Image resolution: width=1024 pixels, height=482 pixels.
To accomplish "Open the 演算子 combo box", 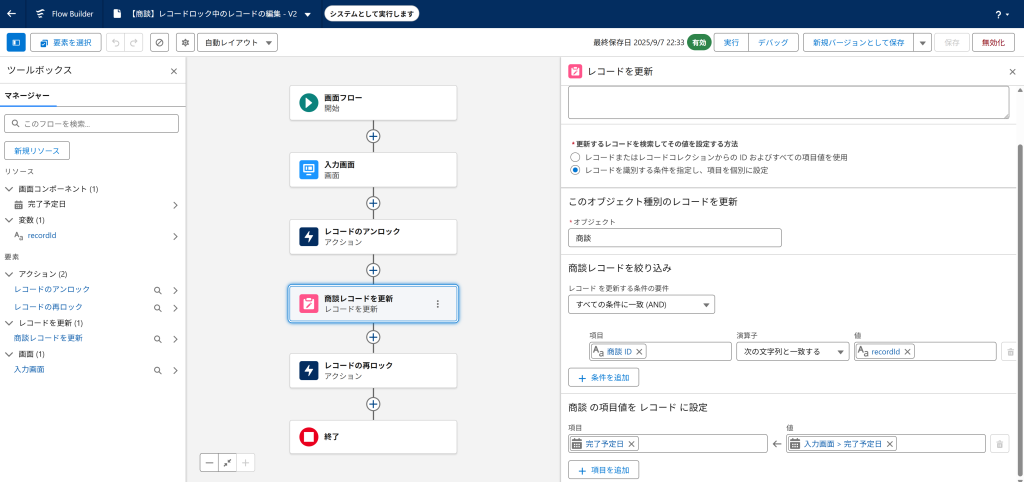I will pyautogui.click(x=791, y=352).
